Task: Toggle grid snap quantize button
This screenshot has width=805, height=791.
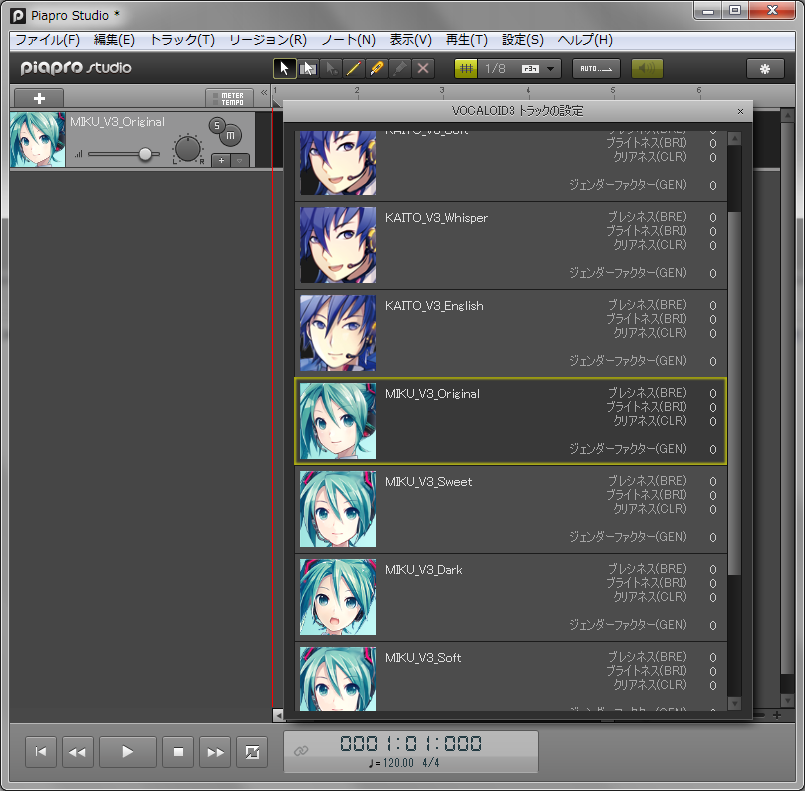Action: click(466, 68)
